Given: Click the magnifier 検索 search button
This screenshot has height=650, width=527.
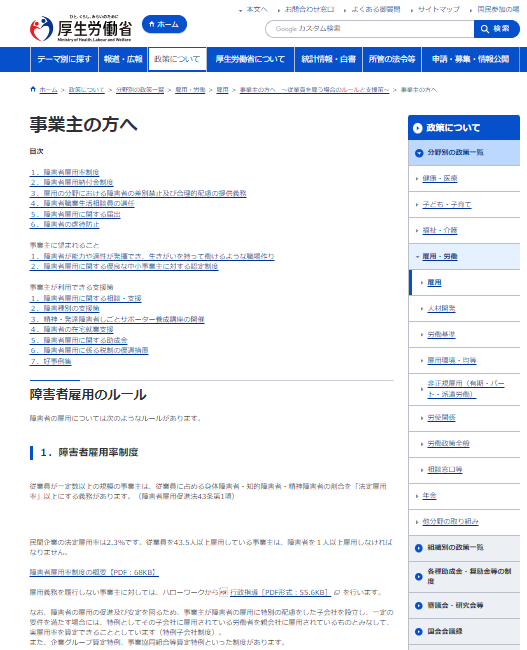Looking at the screenshot, I should [x=496, y=29].
